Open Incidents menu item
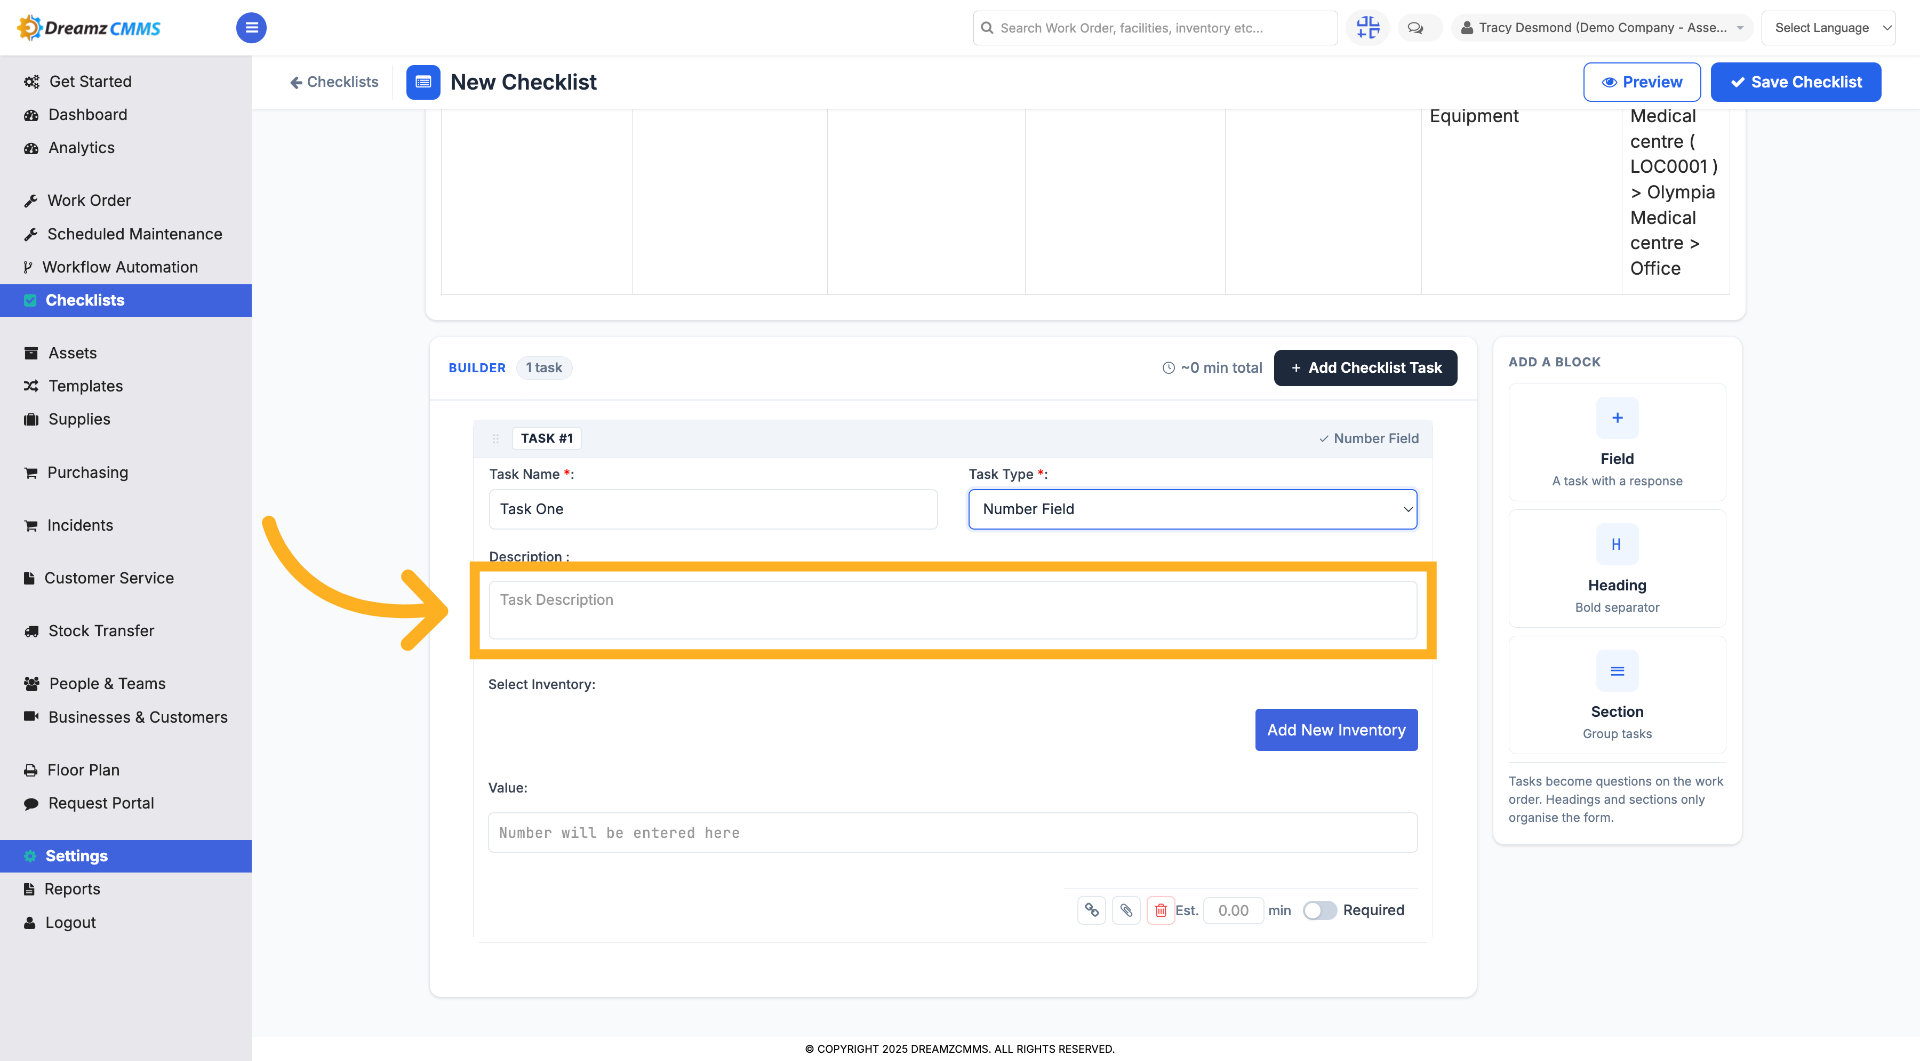This screenshot has height=1061, width=1920. pos(80,525)
